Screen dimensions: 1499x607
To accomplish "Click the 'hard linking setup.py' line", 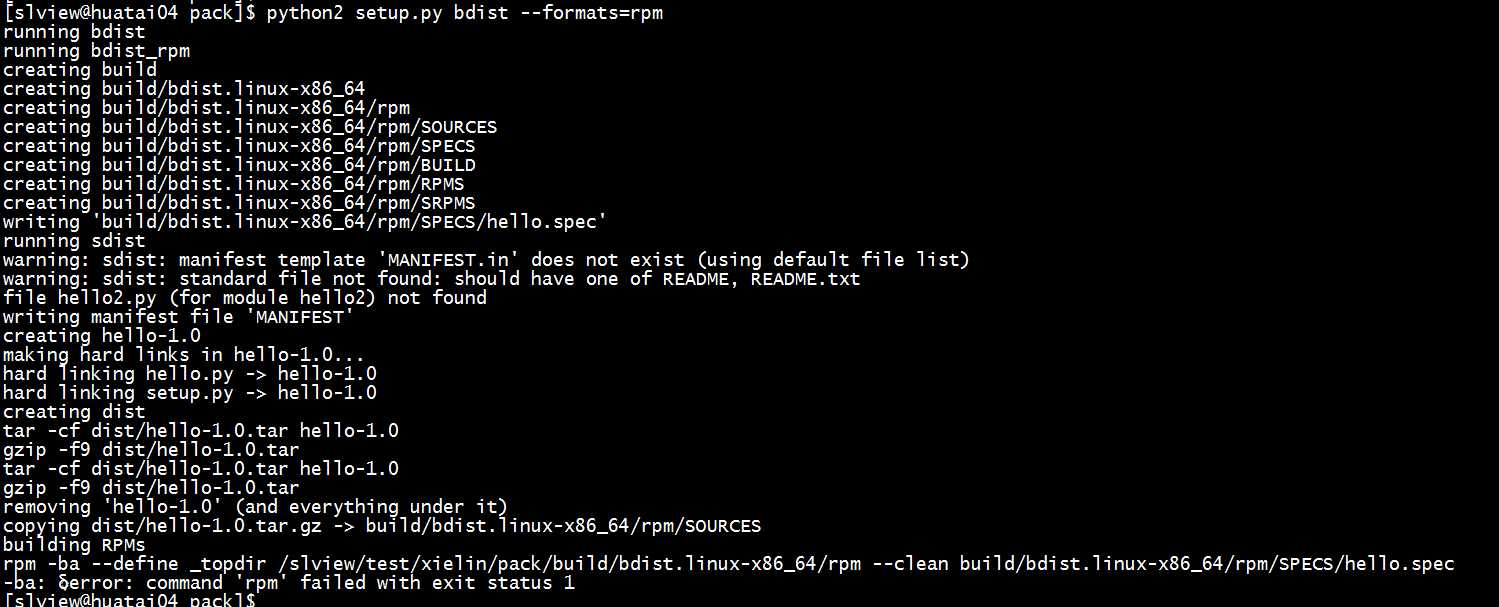I will pyautogui.click(x=190, y=393).
